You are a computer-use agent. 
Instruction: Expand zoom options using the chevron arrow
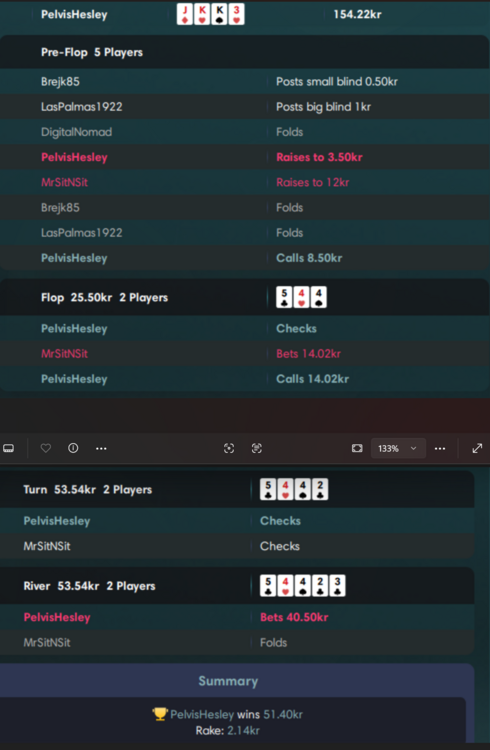tap(413, 448)
